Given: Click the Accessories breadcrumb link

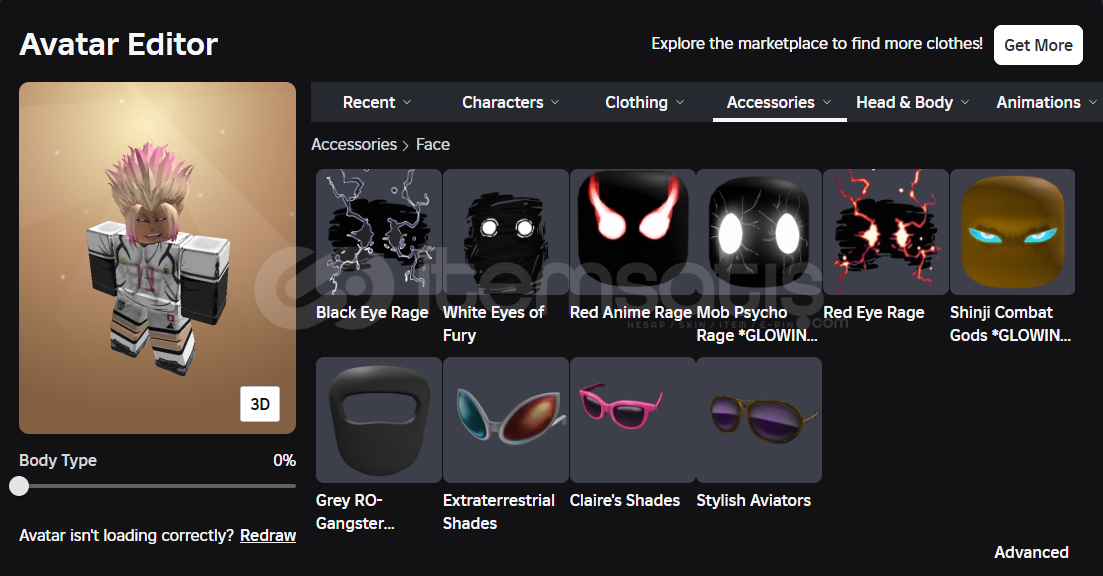Looking at the screenshot, I should coord(354,144).
